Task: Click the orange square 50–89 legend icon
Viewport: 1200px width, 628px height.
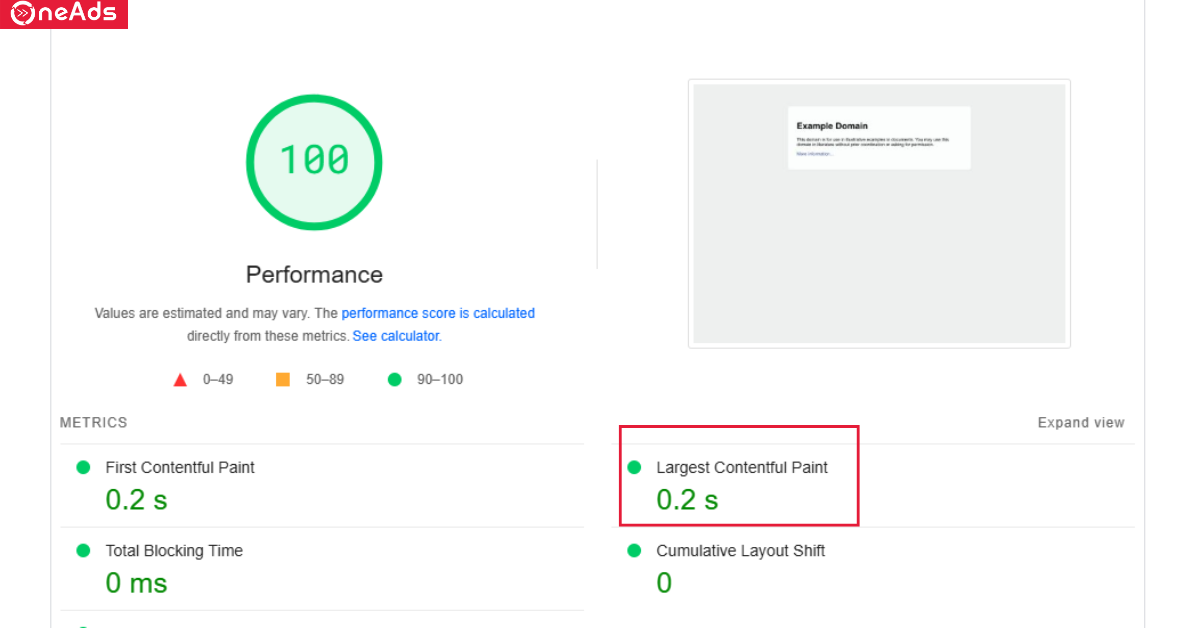Action: 283,380
